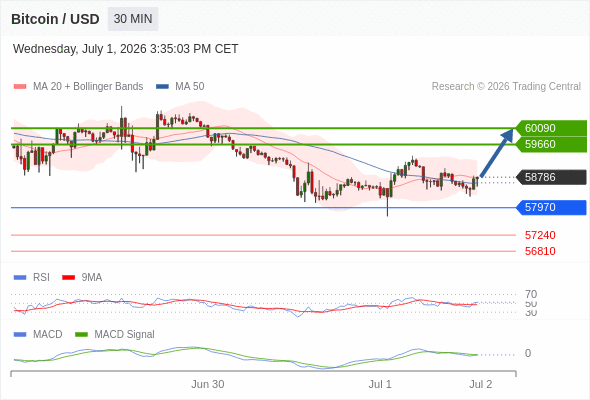590x400 pixels.
Task: Click the 57970 blue pivot label
Action: [x=551, y=207]
